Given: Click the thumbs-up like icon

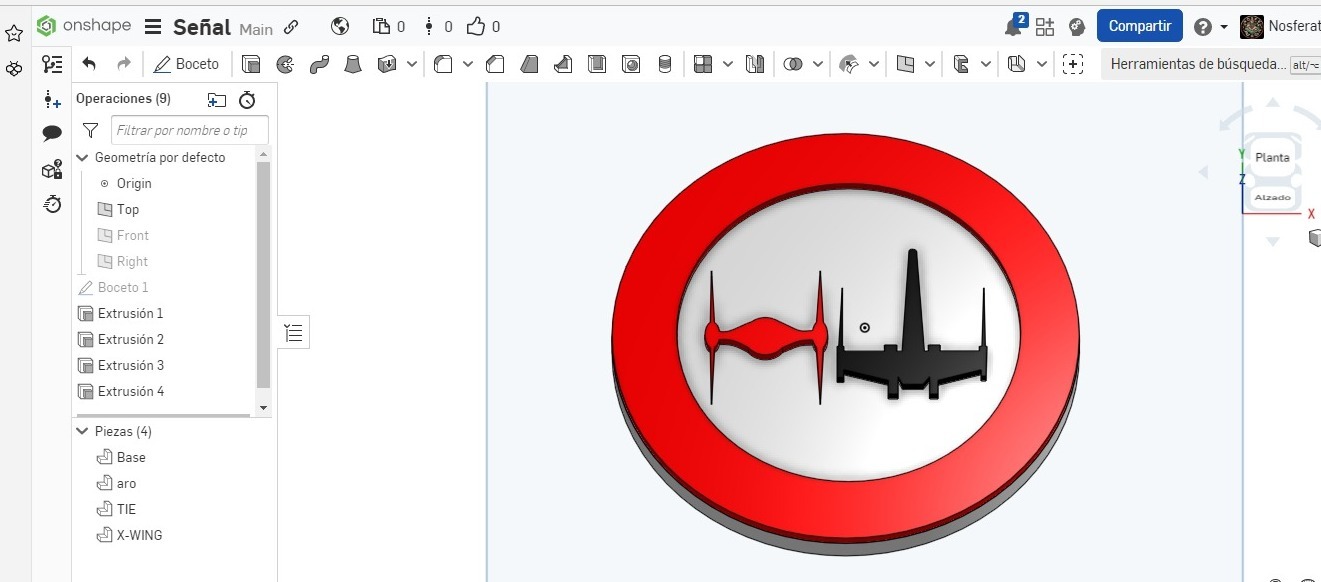Looking at the screenshot, I should point(476,27).
